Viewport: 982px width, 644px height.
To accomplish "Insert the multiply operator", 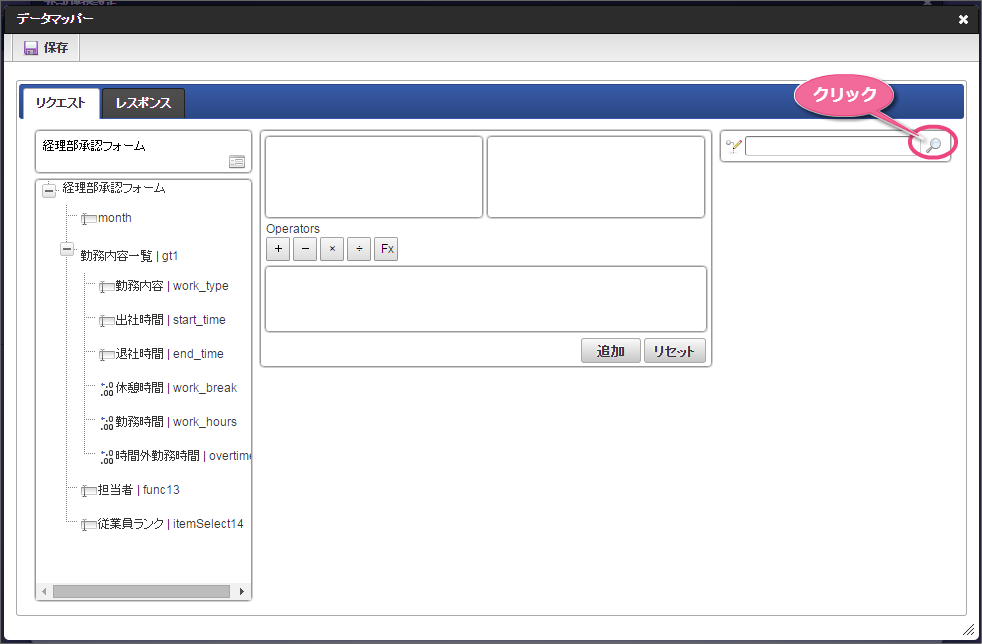I will click(x=332, y=249).
